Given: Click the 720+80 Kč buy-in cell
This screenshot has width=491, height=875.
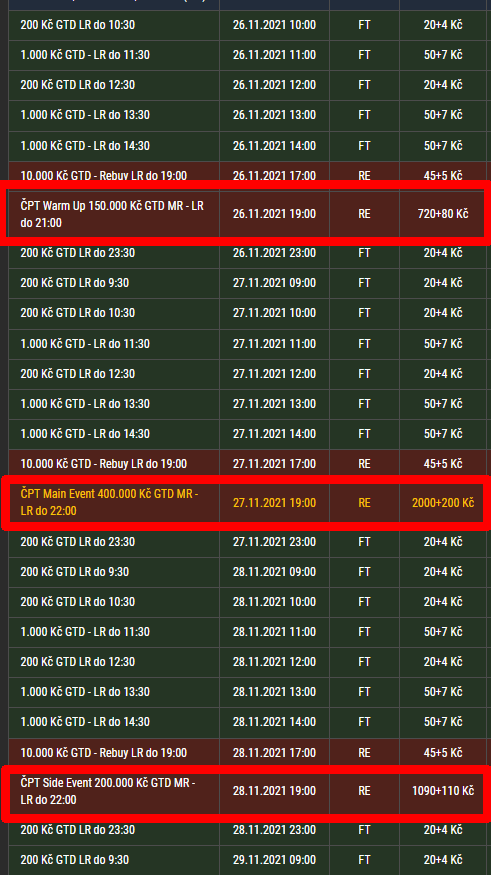Looking at the screenshot, I should (442, 214).
